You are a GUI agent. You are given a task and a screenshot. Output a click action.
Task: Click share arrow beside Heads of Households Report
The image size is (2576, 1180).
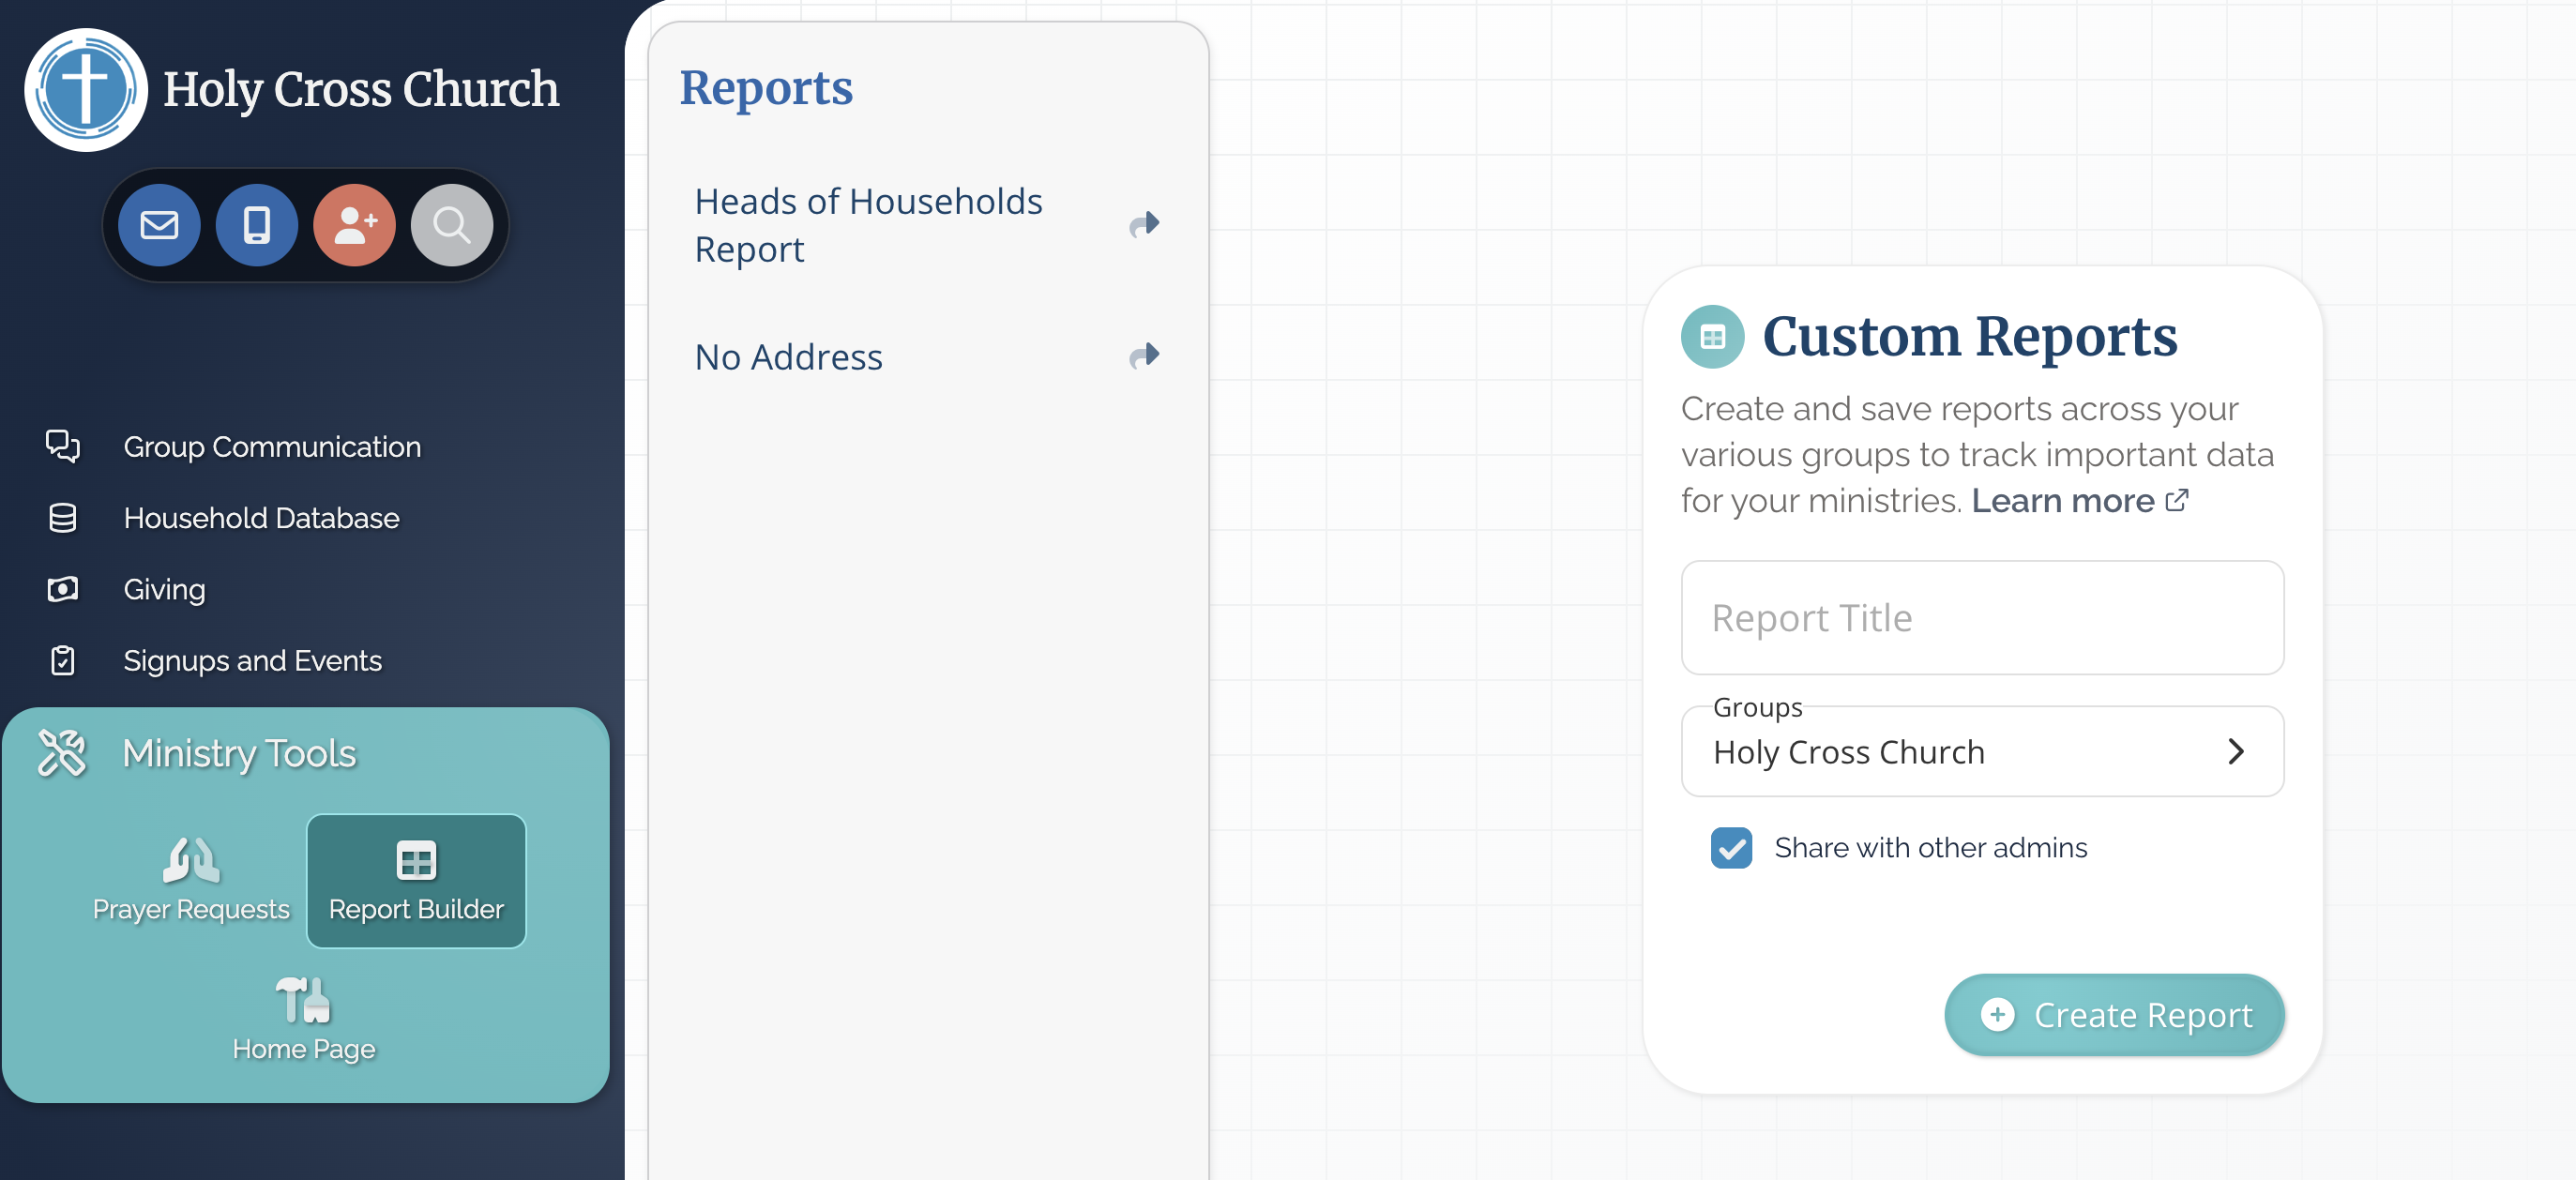click(1144, 224)
